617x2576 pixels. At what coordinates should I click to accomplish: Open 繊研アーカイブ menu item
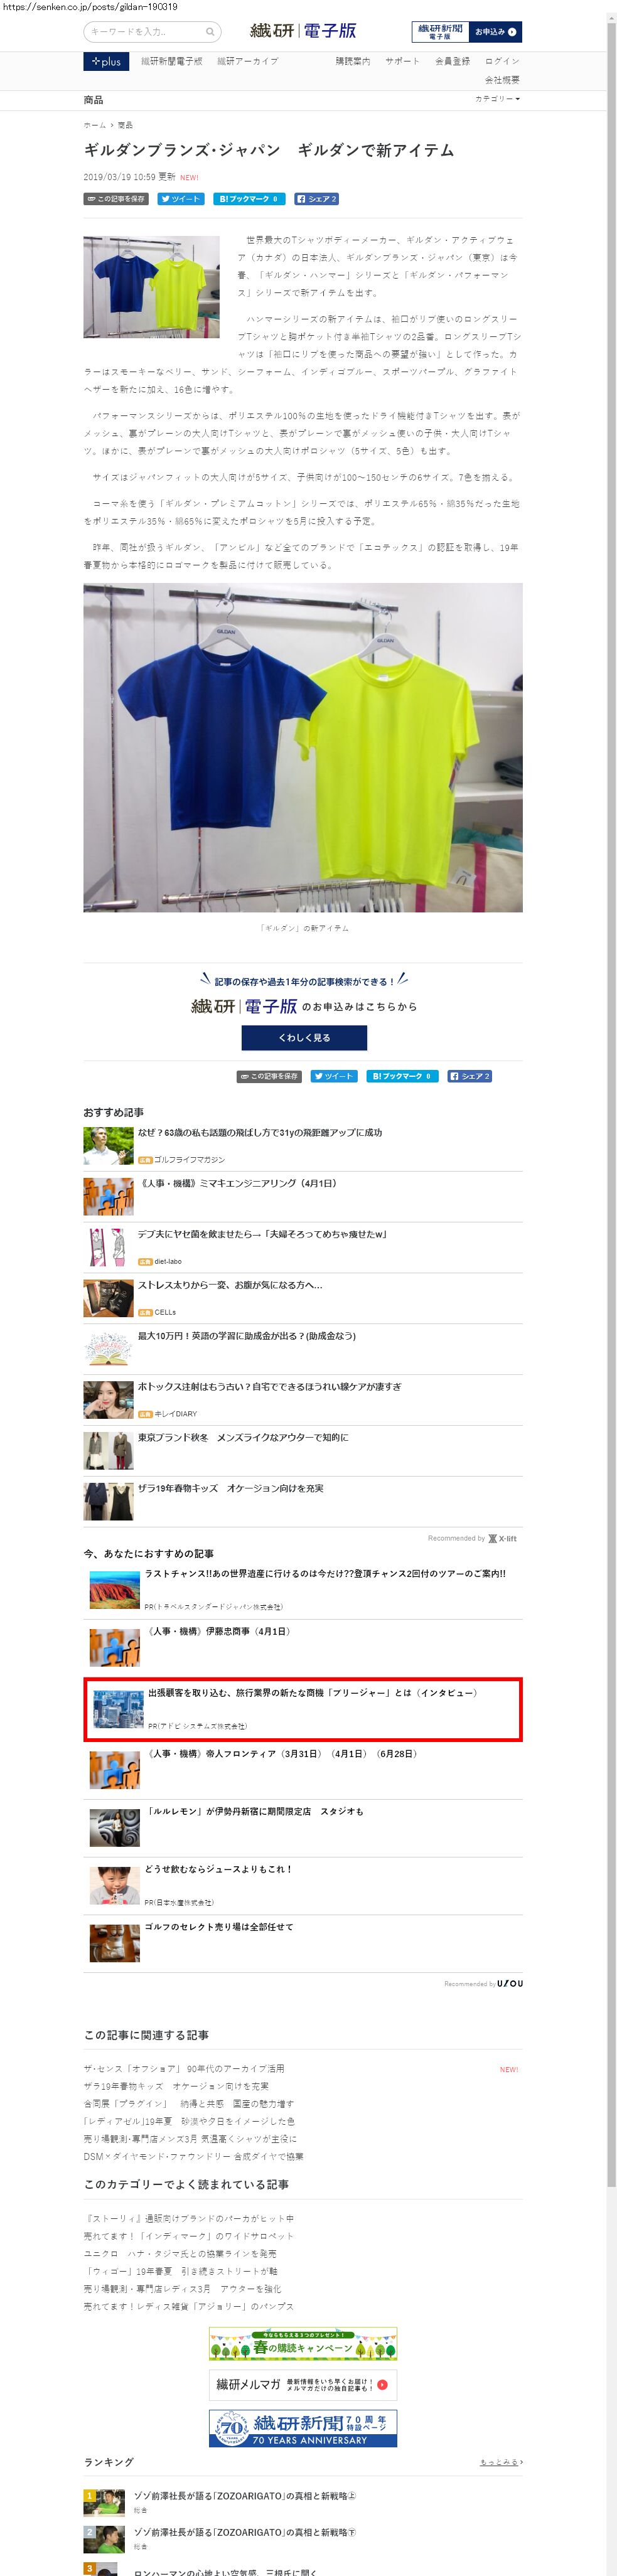(x=248, y=61)
